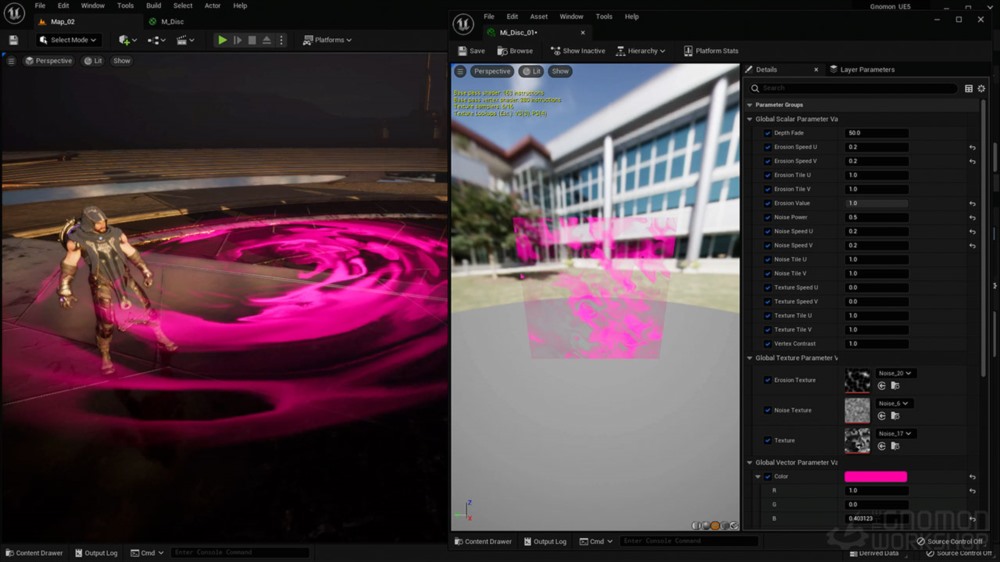This screenshot has width=1000, height=562.
Task: Uncheck the Depth Fade parameter override
Action: coord(767,133)
